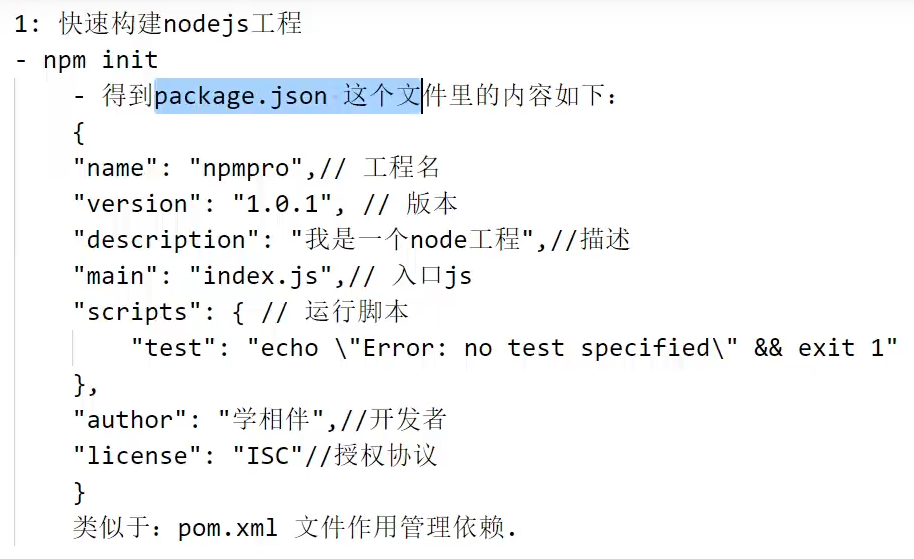
Task: Click the "我是一个node工程" description value
Action: (x=412, y=240)
